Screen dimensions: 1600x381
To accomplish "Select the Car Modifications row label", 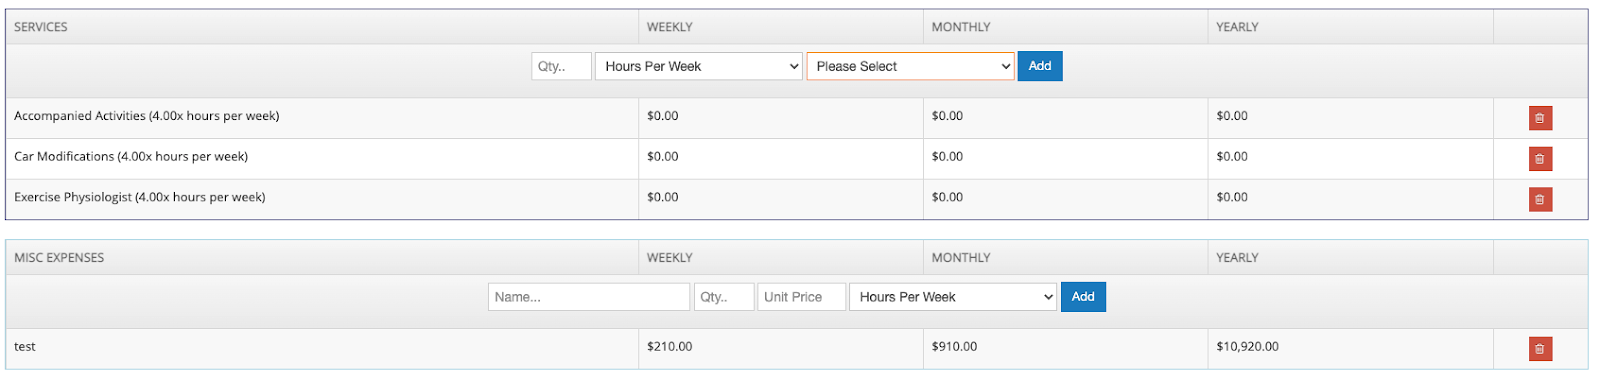I will 131,157.
